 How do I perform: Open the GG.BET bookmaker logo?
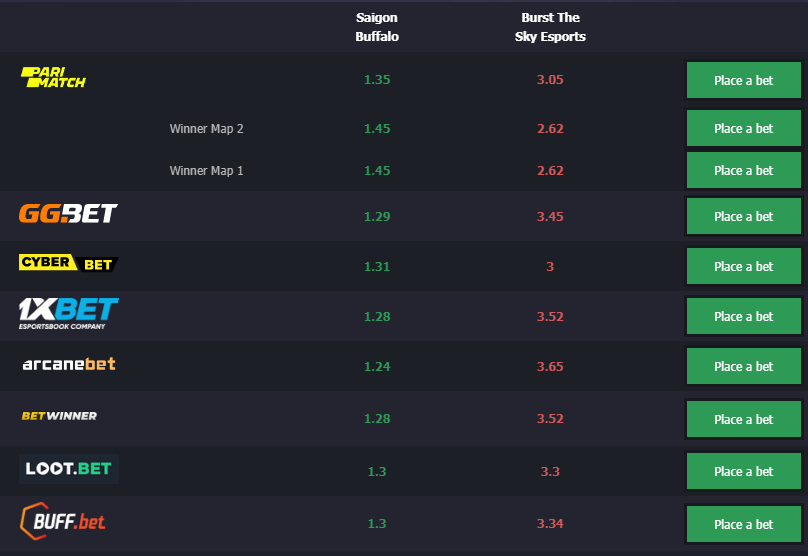68,213
